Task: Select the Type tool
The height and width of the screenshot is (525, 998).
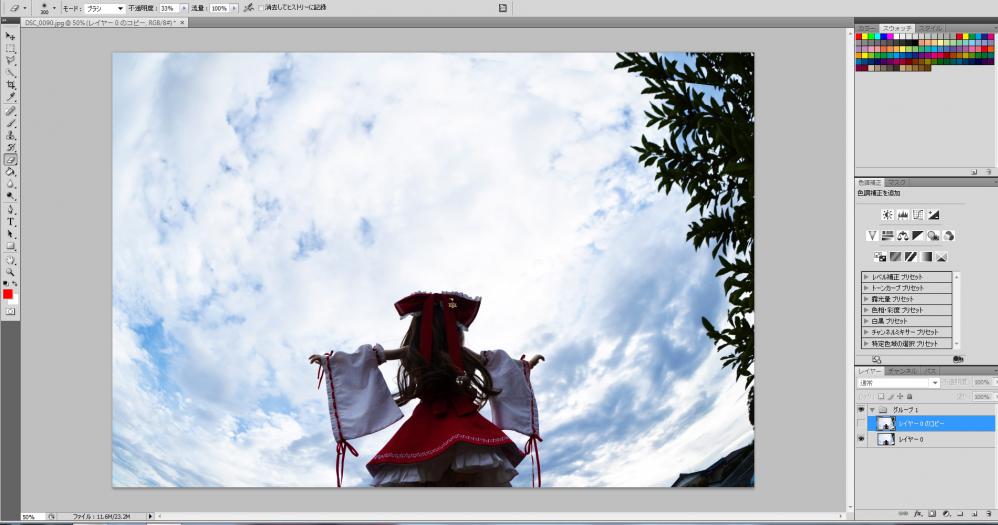Action: (x=10, y=222)
